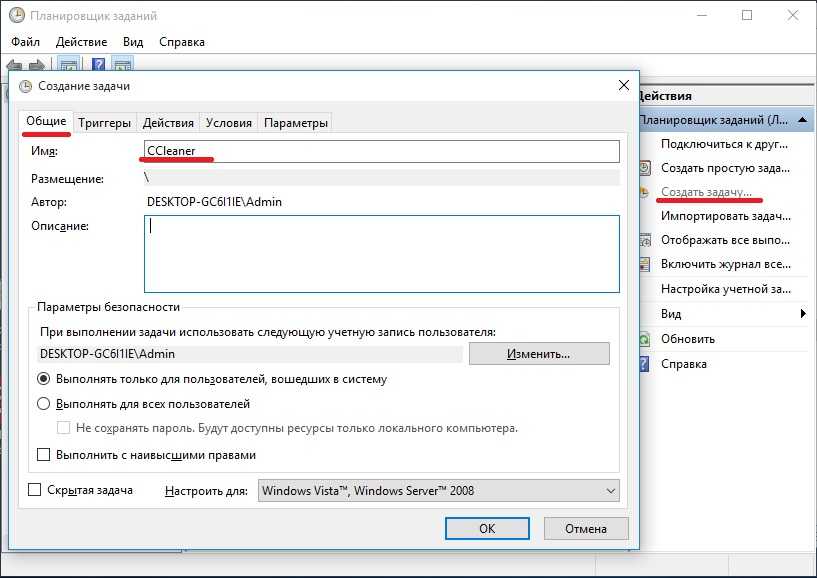Select 'Выполнять для всех пользователей' radio button
Screen dimensions: 817x578
point(43,404)
